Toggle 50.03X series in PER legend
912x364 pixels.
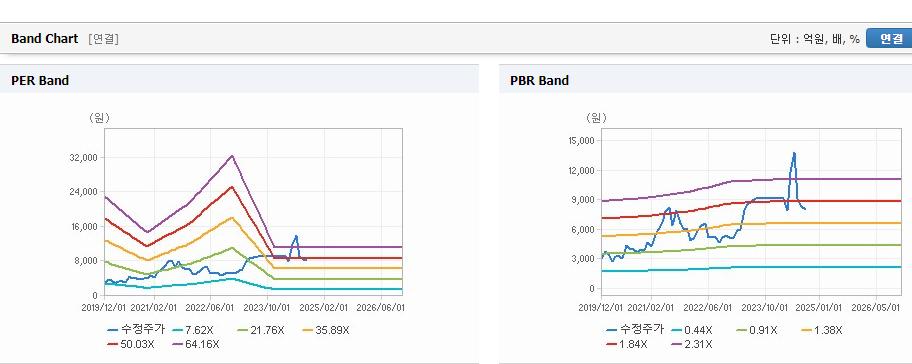(131, 344)
